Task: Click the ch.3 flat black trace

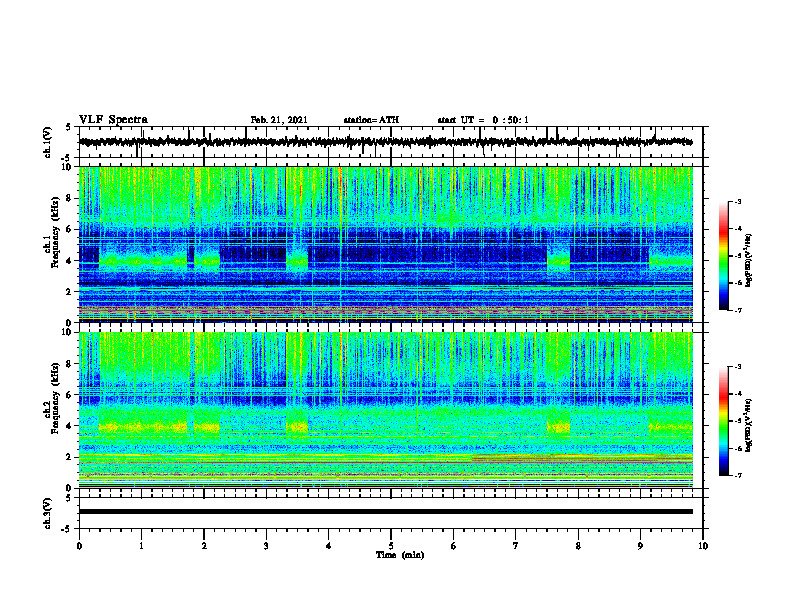Action: click(385, 512)
